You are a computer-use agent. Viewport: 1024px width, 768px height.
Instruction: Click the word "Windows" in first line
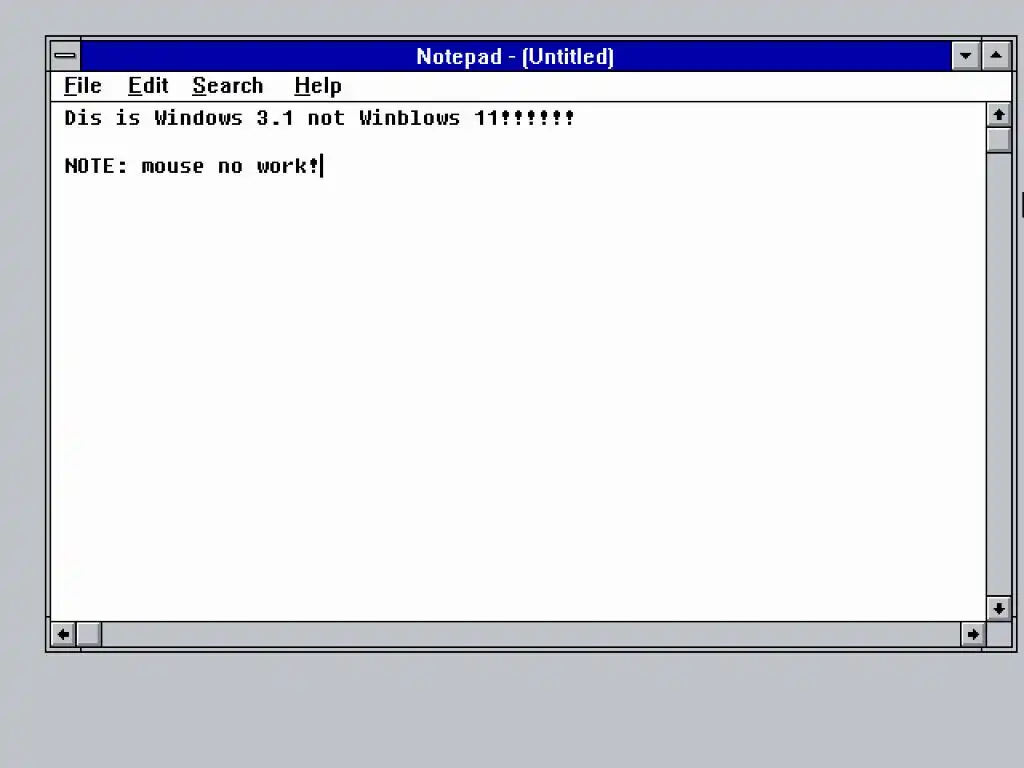[x=199, y=118]
